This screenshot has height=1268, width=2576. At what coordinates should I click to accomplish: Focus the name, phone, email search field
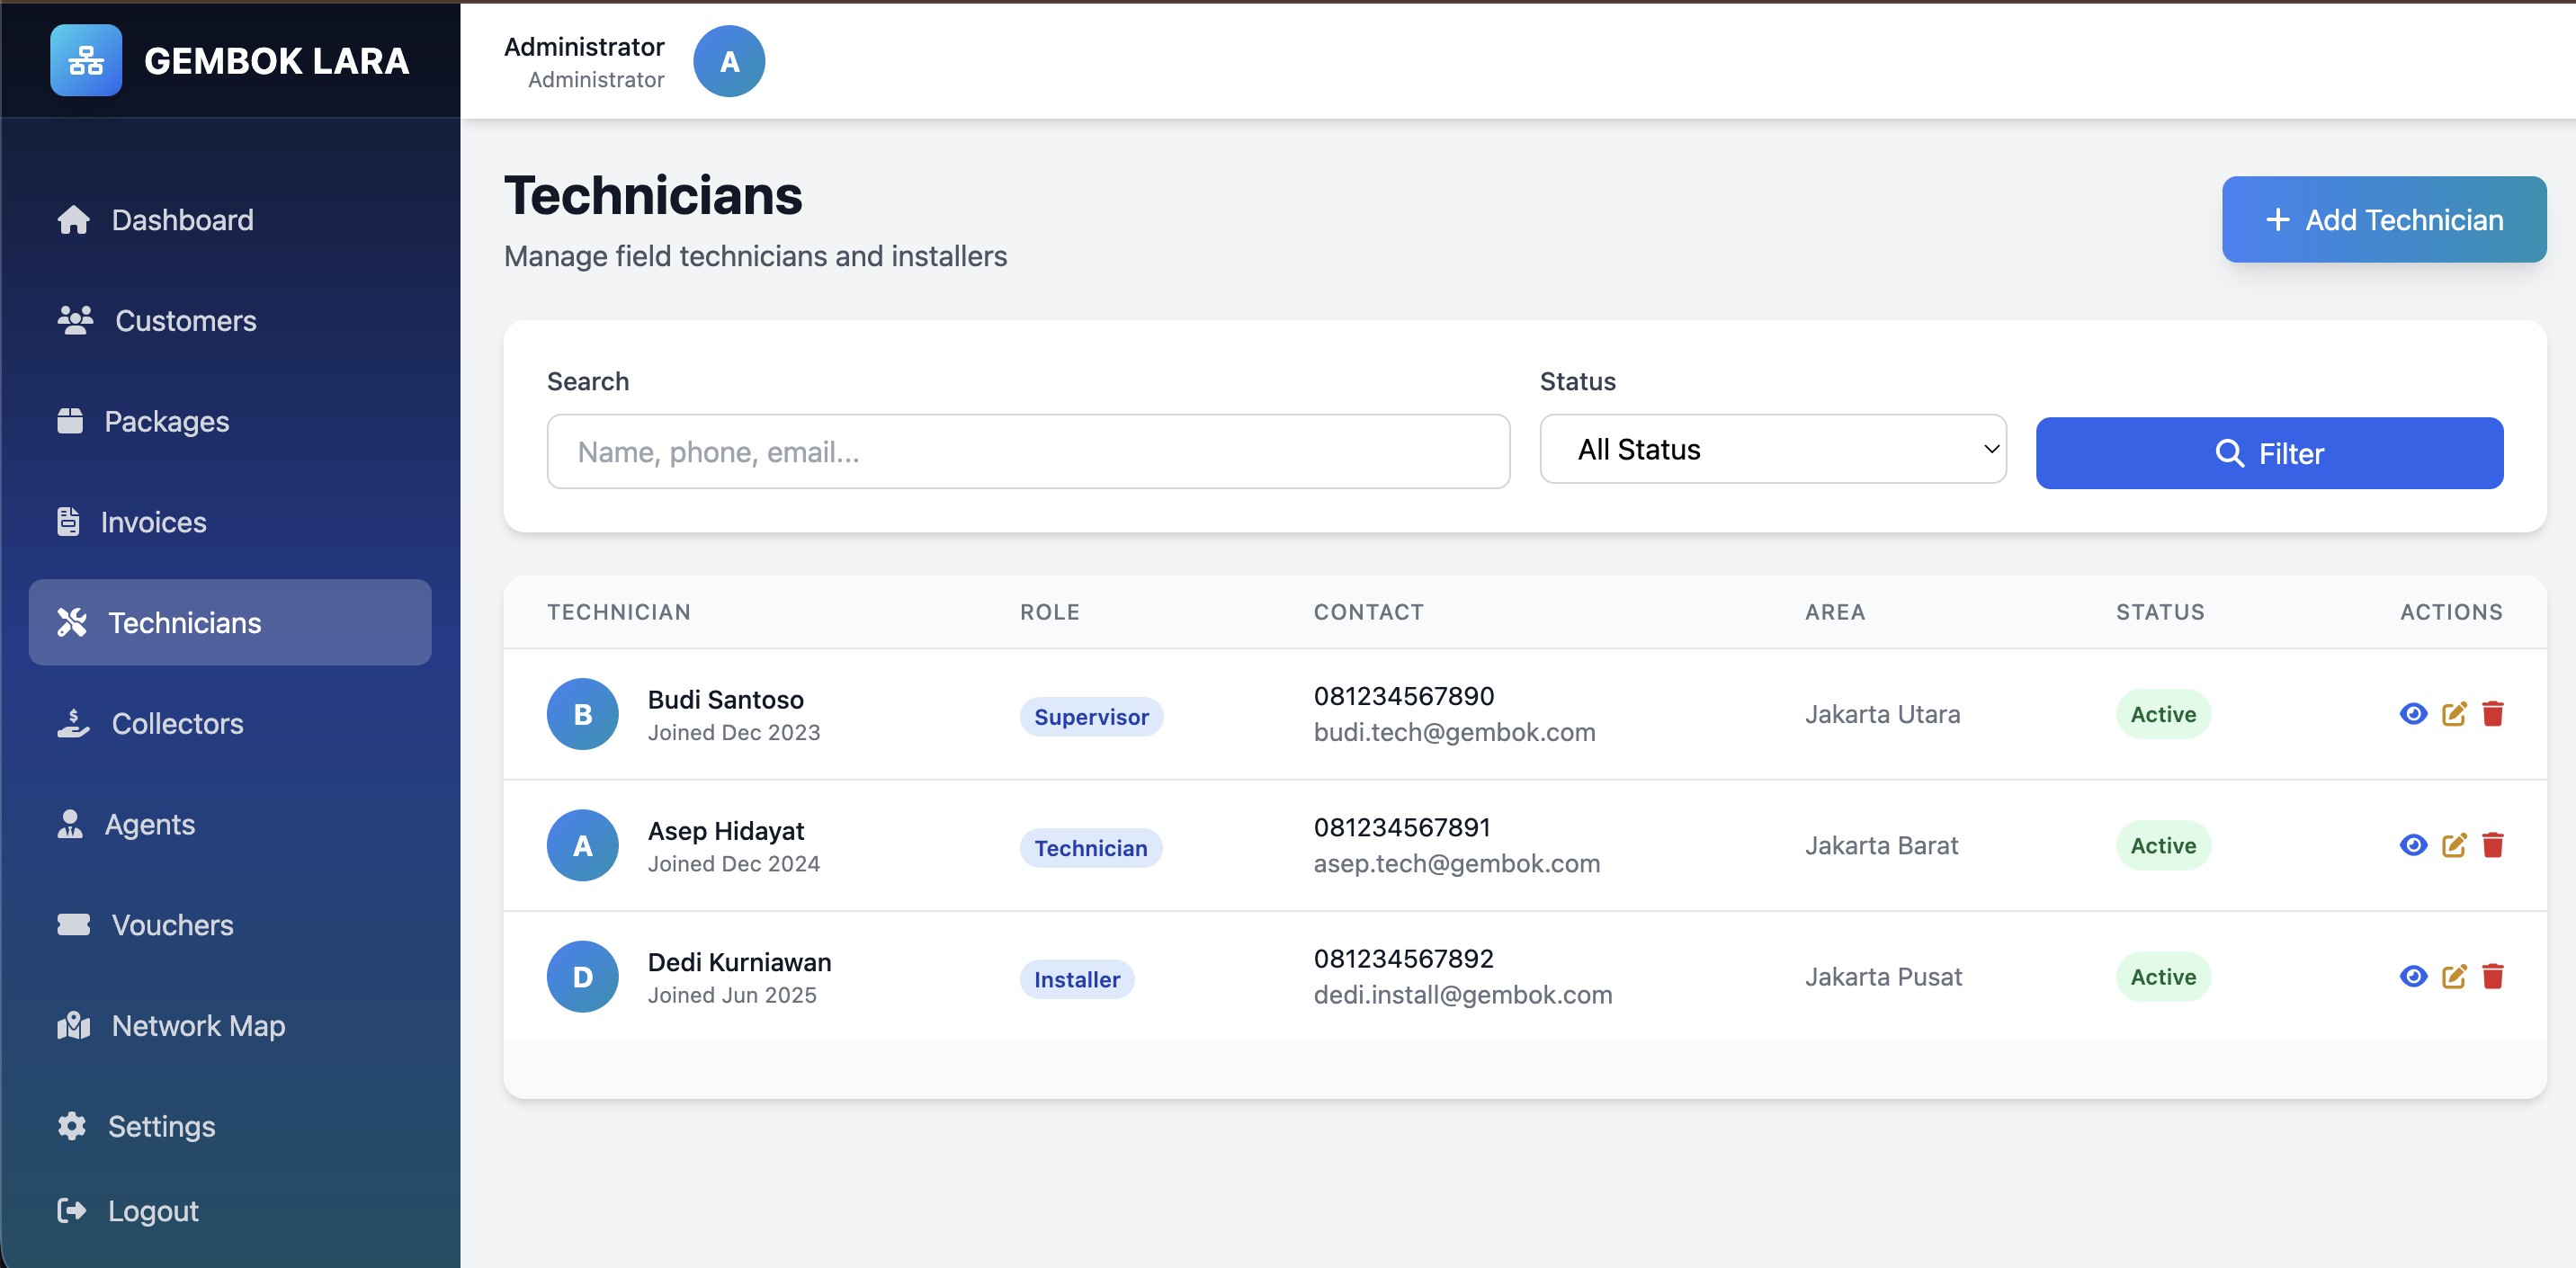coord(1027,452)
